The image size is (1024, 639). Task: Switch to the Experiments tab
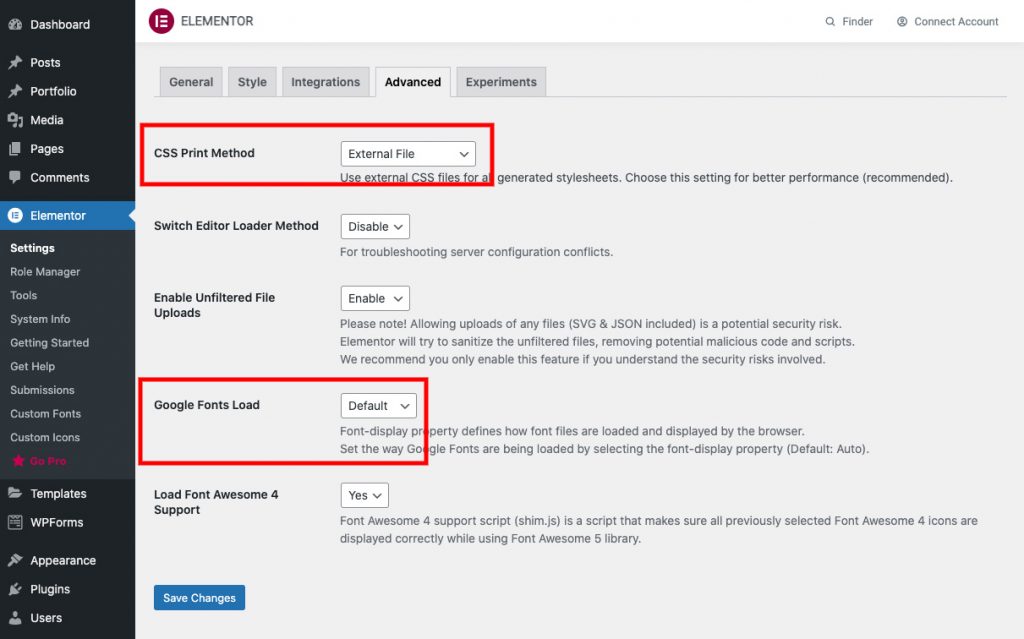(x=501, y=82)
